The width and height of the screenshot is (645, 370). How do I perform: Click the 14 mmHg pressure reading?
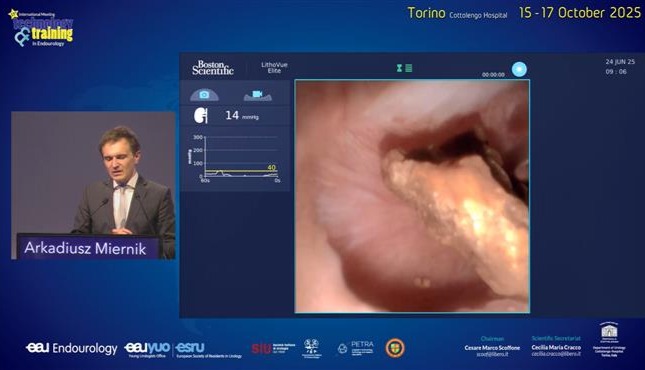coord(242,116)
